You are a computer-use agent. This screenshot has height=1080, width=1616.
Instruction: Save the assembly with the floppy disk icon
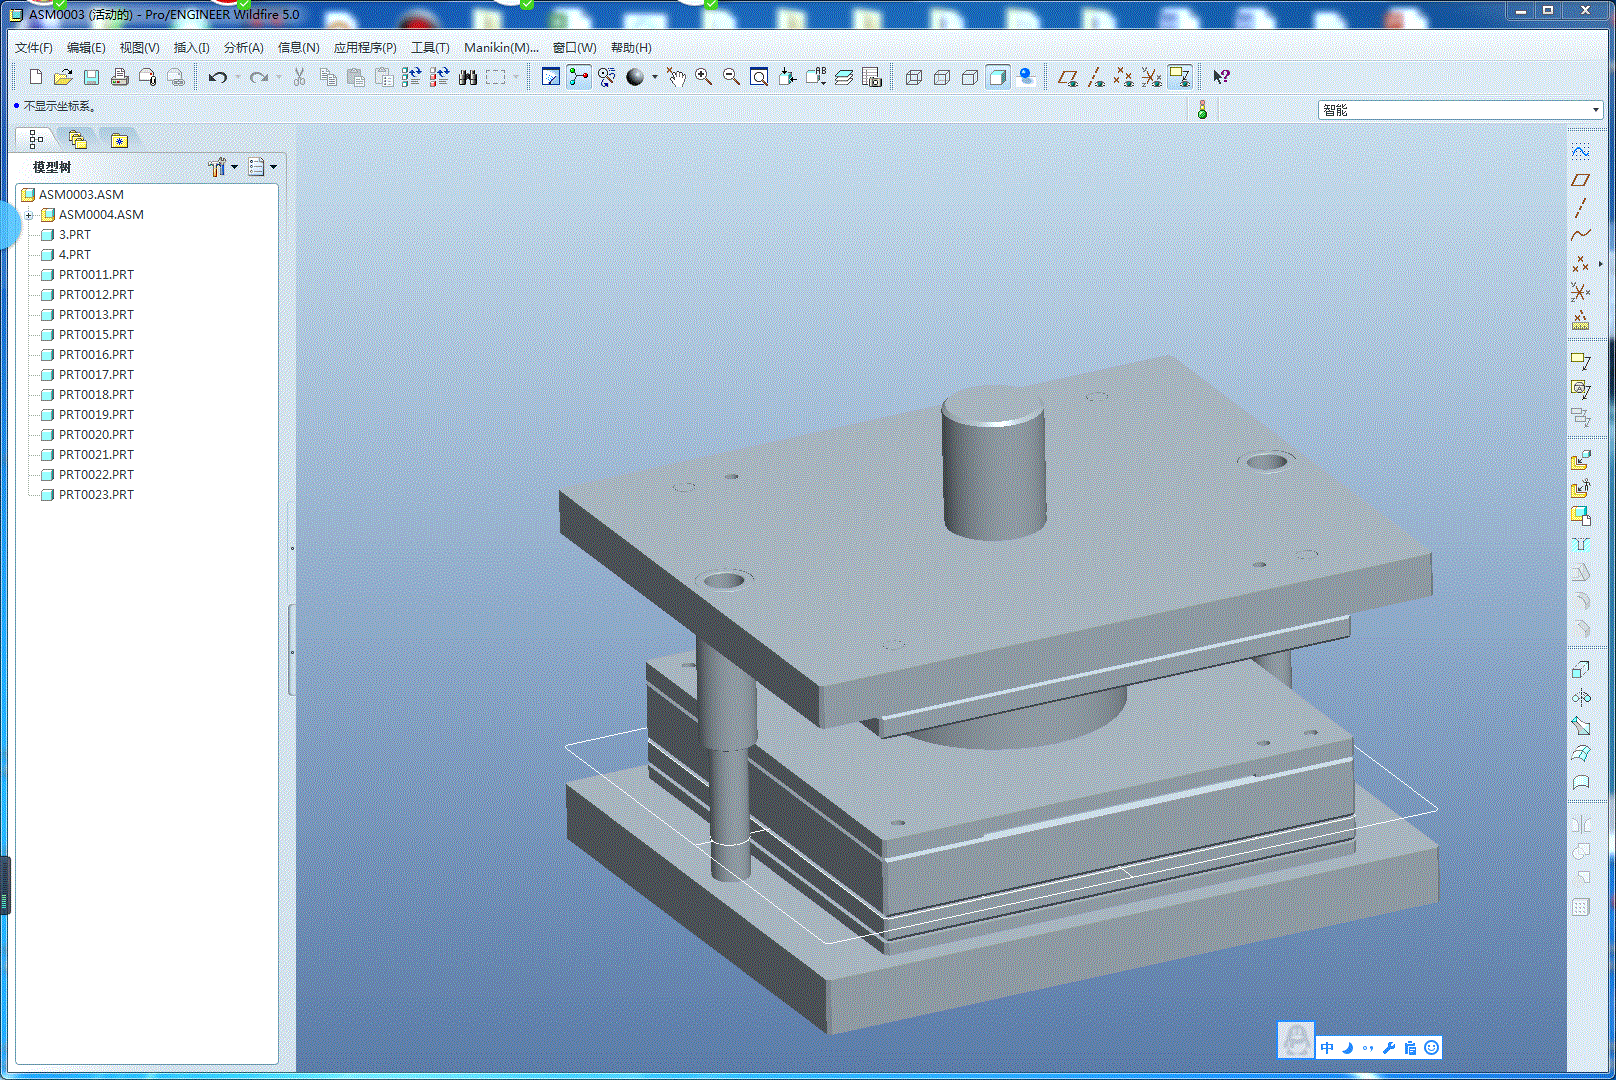click(91, 77)
